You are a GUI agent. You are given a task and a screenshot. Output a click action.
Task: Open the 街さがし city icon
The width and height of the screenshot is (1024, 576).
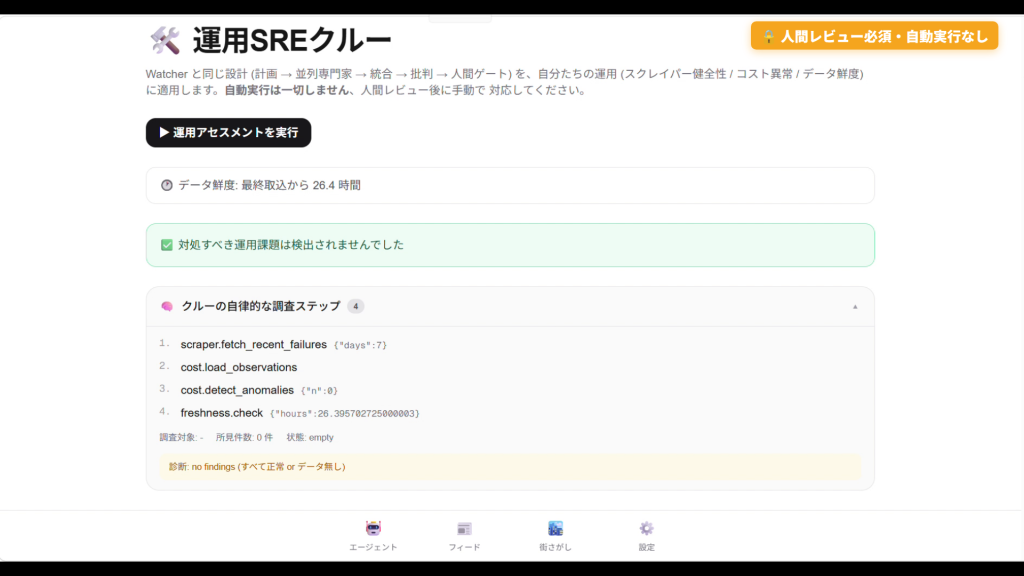click(555, 528)
